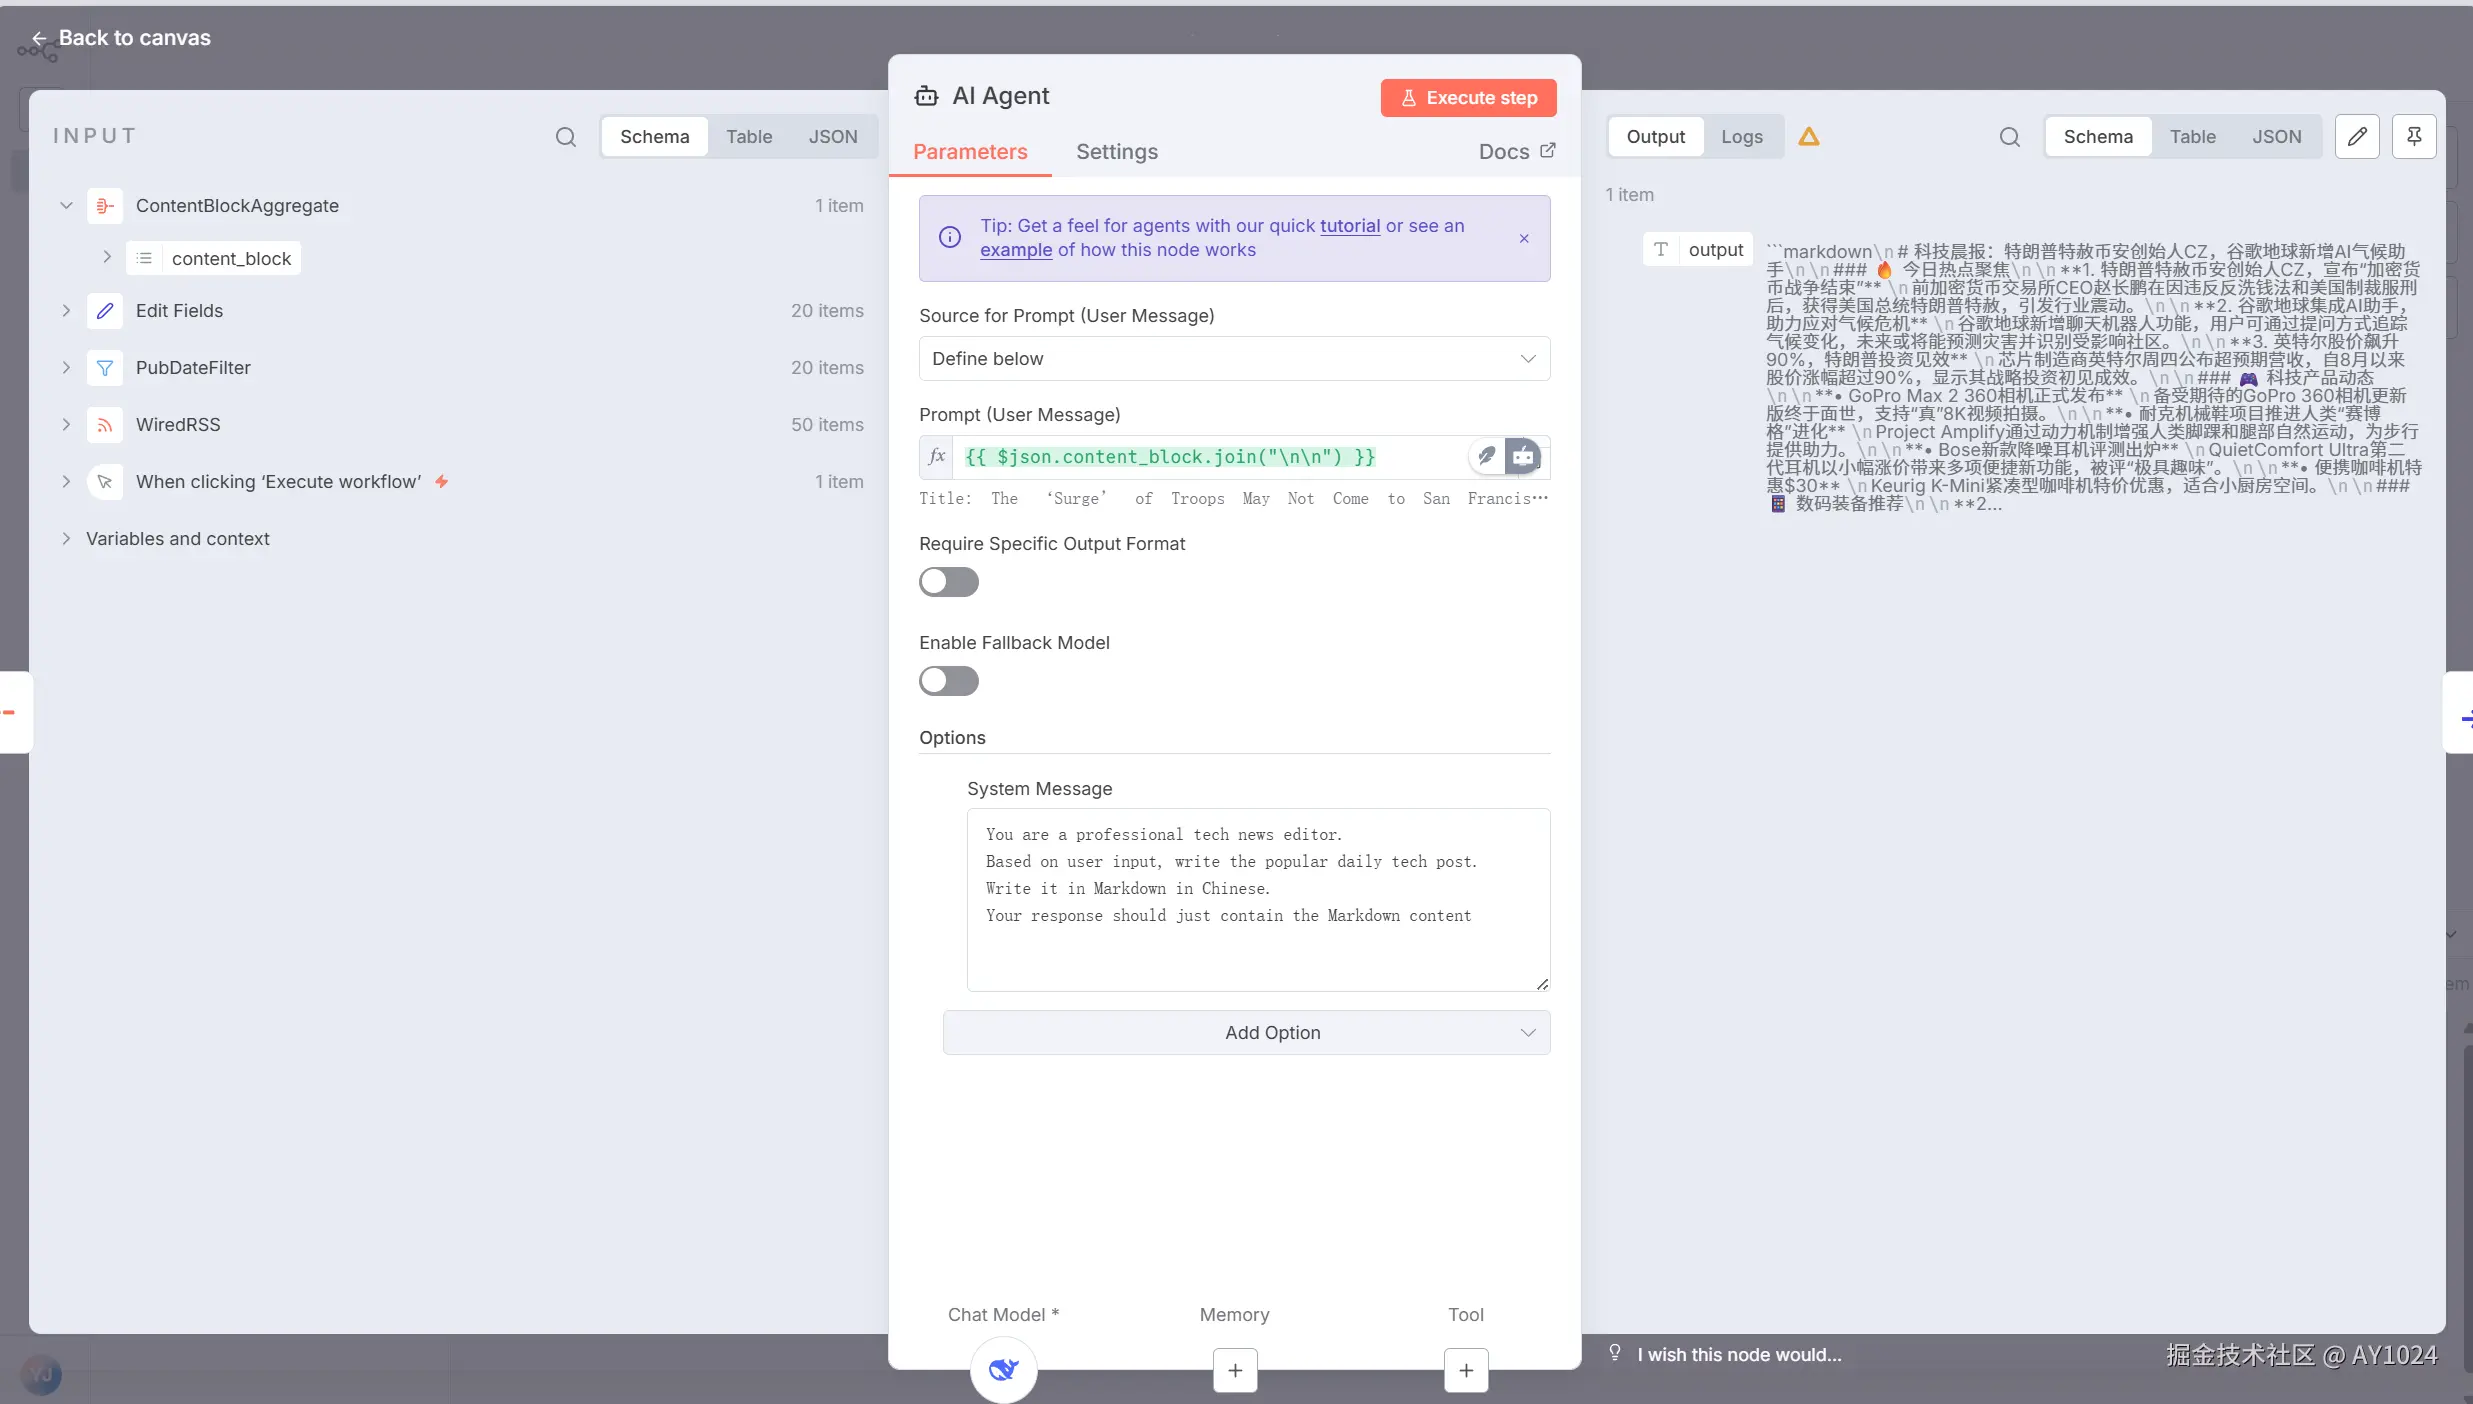Open Source for Prompt dropdown
This screenshot has height=1404, width=2473.
coord(1234,359)
